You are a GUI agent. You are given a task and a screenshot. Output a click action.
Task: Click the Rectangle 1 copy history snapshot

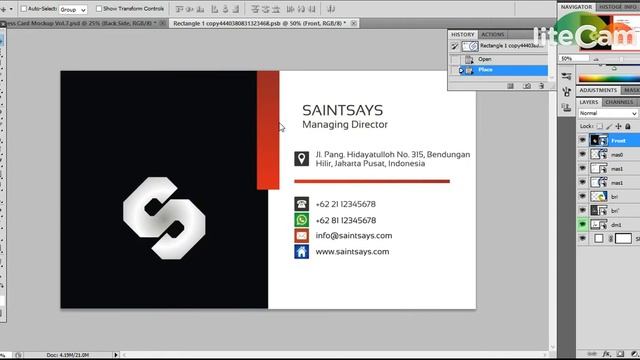505,46
